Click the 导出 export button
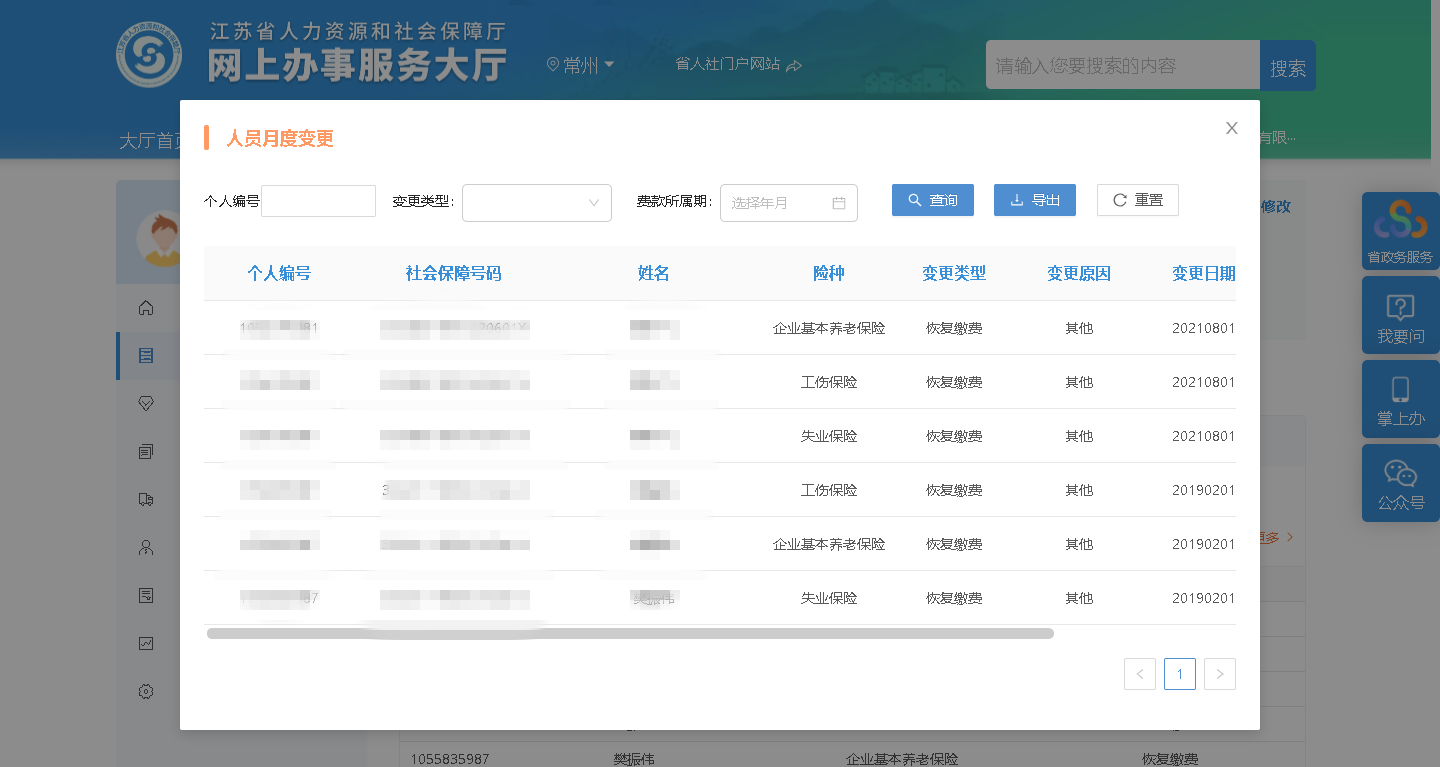Screen dimensions: 1440x767 point(1034,200)
